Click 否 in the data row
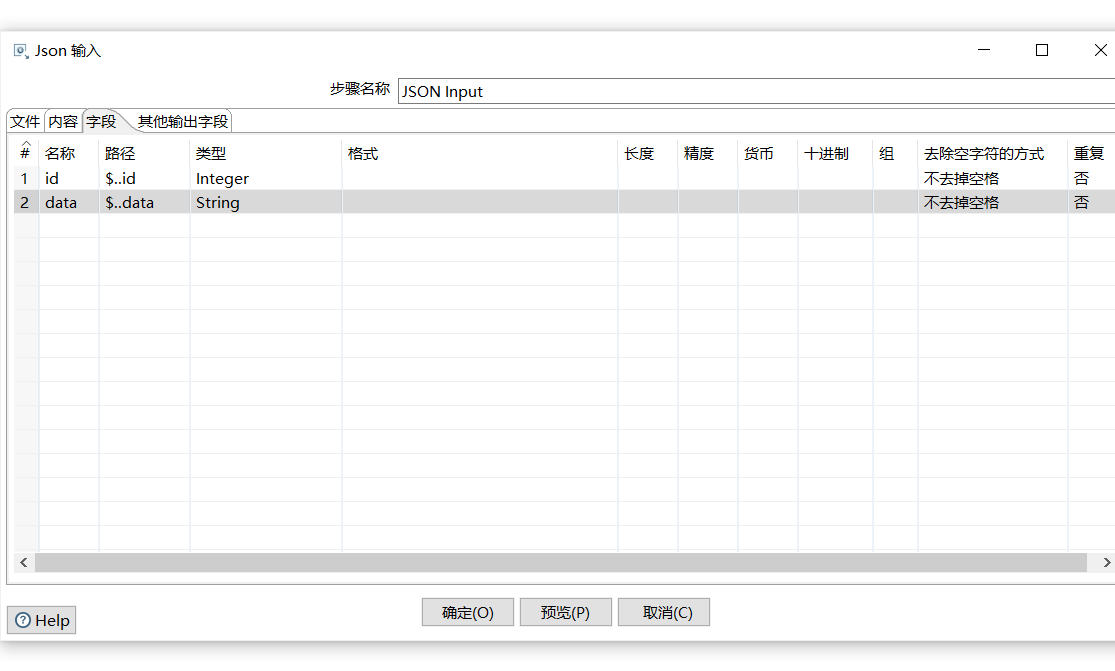The width and height of the screenshot is (1115, 671). [x=1091, y=203]
